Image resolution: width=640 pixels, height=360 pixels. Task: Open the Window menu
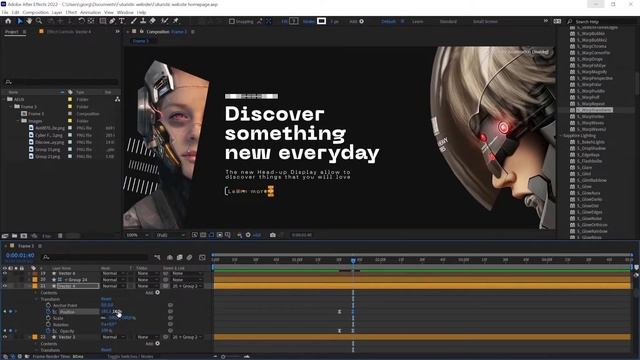click(125, 13)
